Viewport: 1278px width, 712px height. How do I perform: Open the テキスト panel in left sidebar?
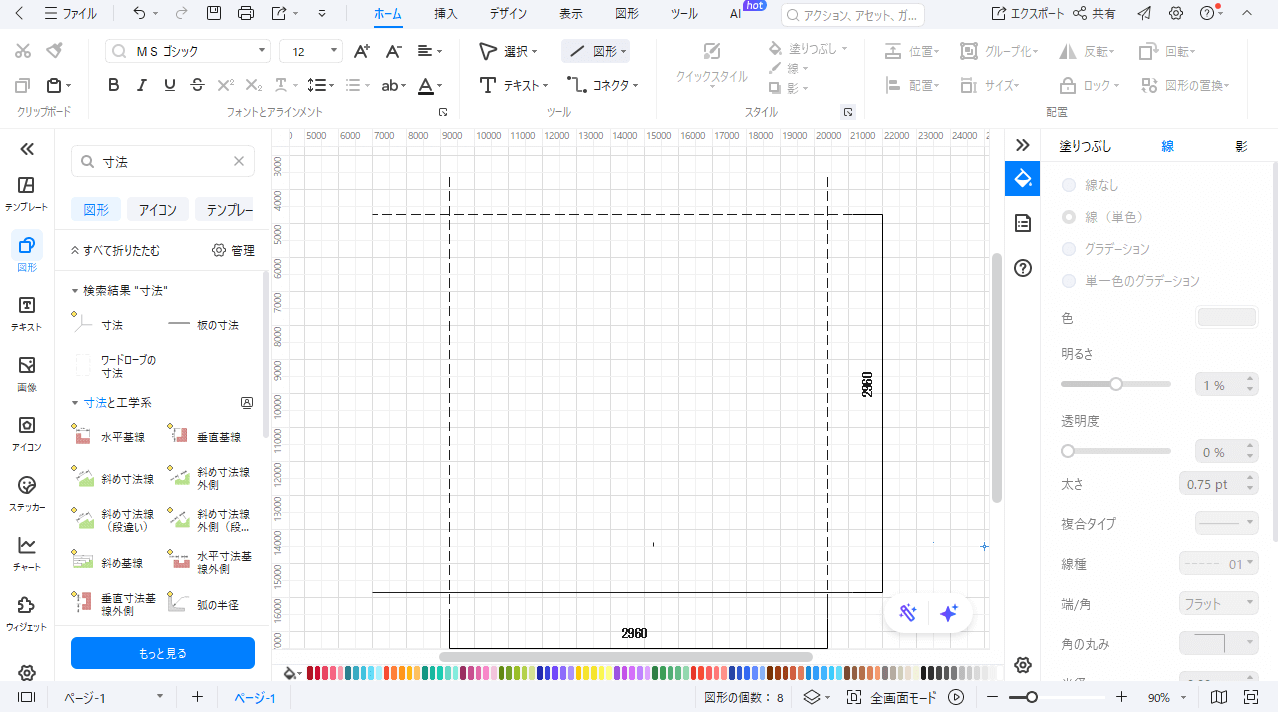tap(27, 313)
